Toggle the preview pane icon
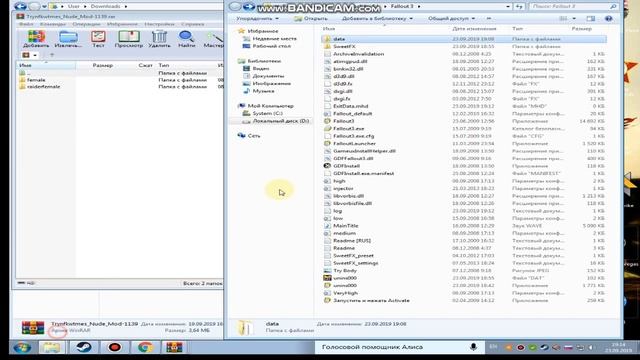This screenshot has height=360, width=640. (x=590, y=18)
